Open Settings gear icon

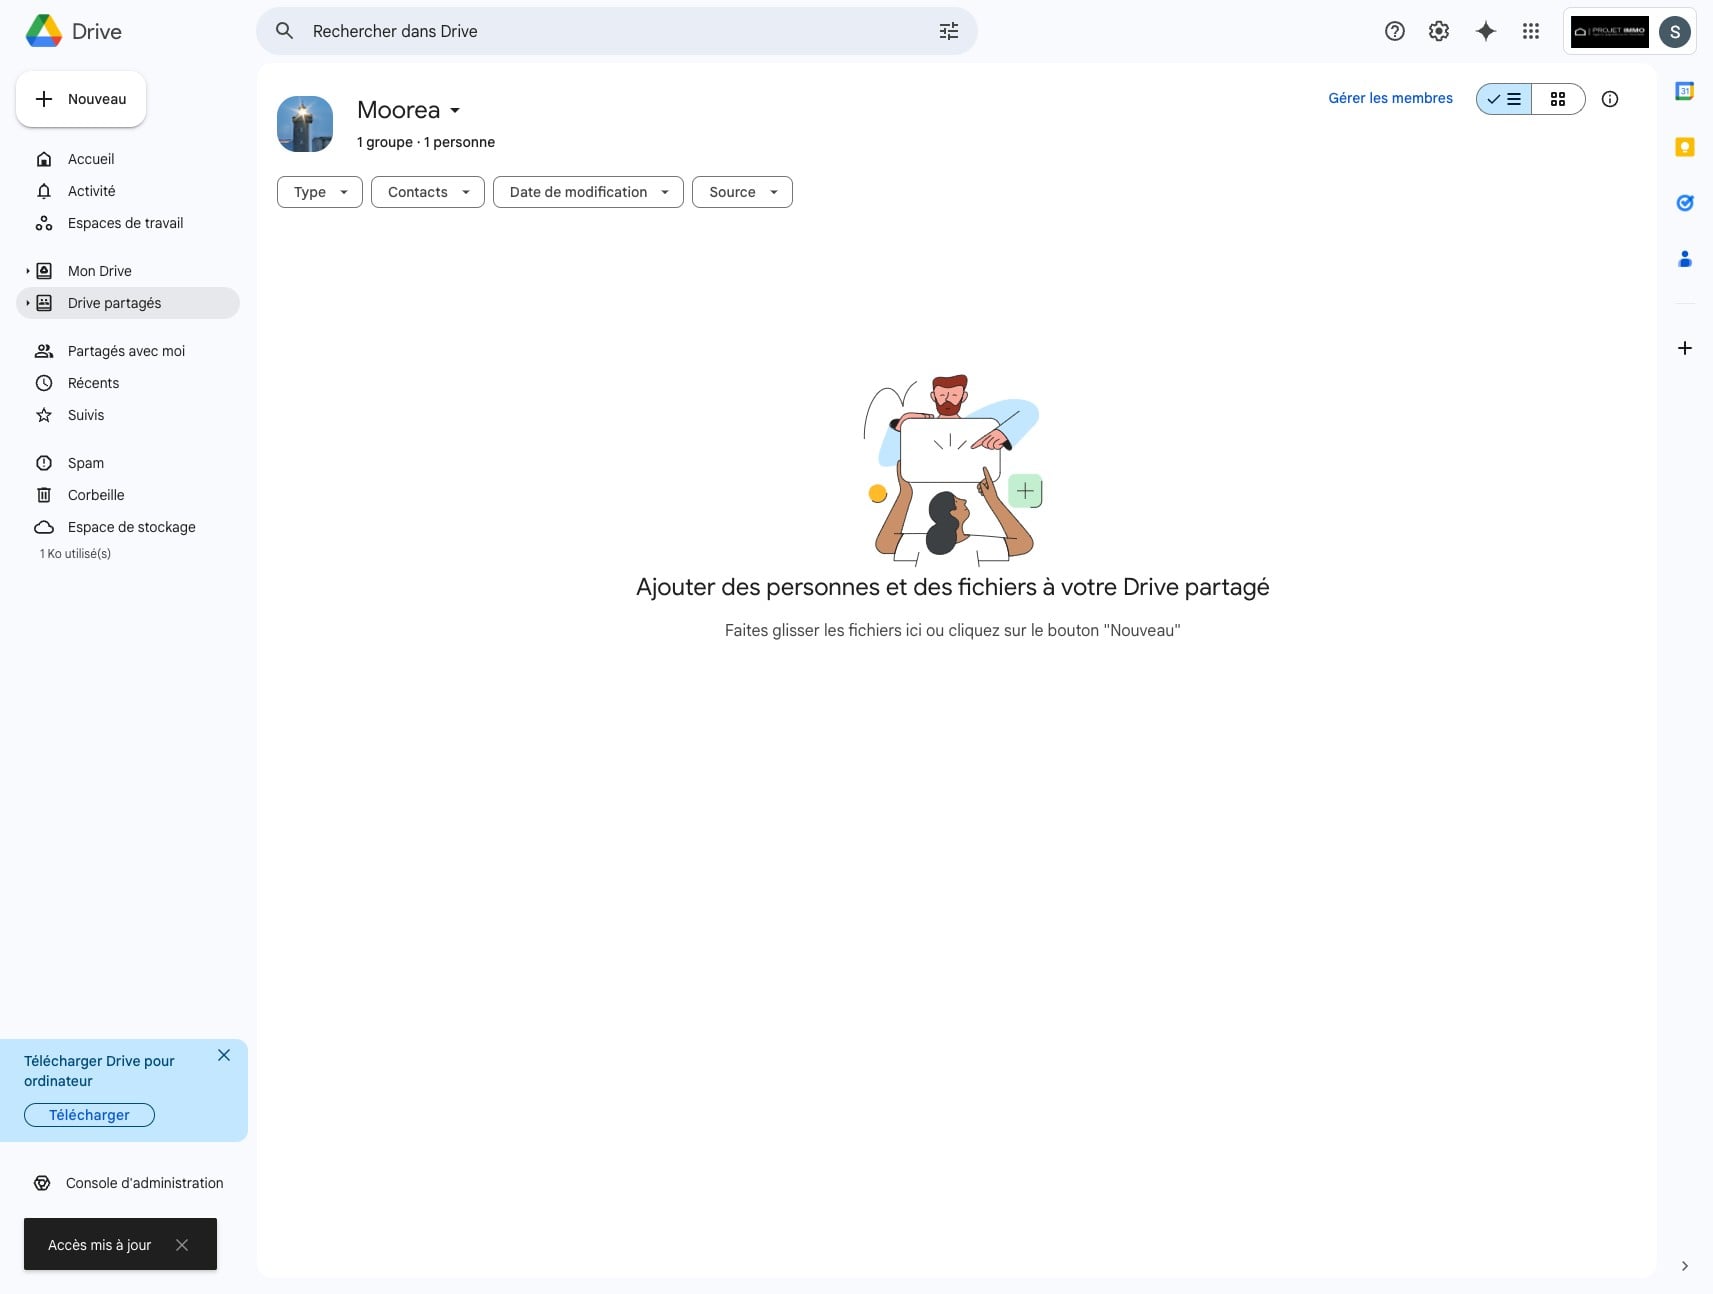pos(1438,31)
